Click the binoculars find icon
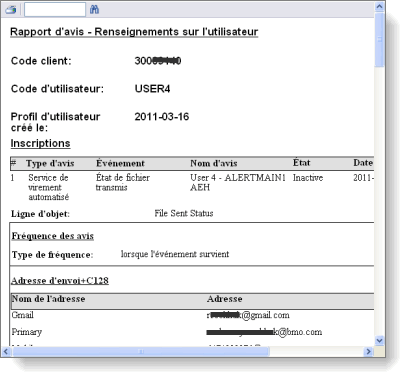The height and width of the screenshot is (384, 412). pyautogui.click(x=94, y=9)
